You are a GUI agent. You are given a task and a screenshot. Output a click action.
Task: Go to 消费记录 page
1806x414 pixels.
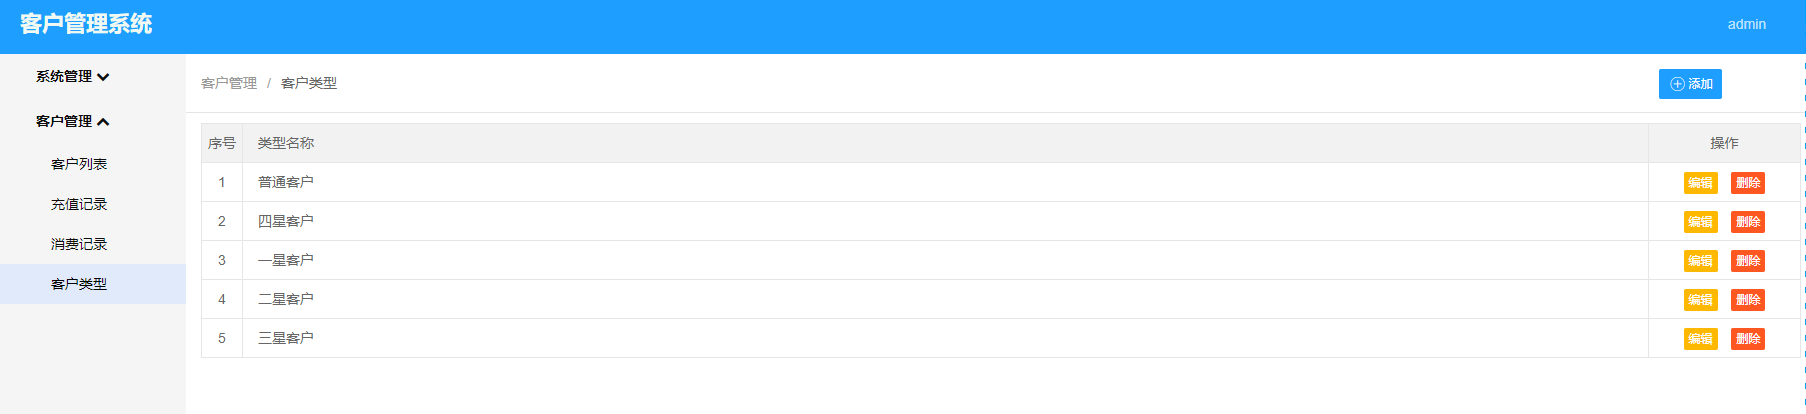tap(79, 244)
